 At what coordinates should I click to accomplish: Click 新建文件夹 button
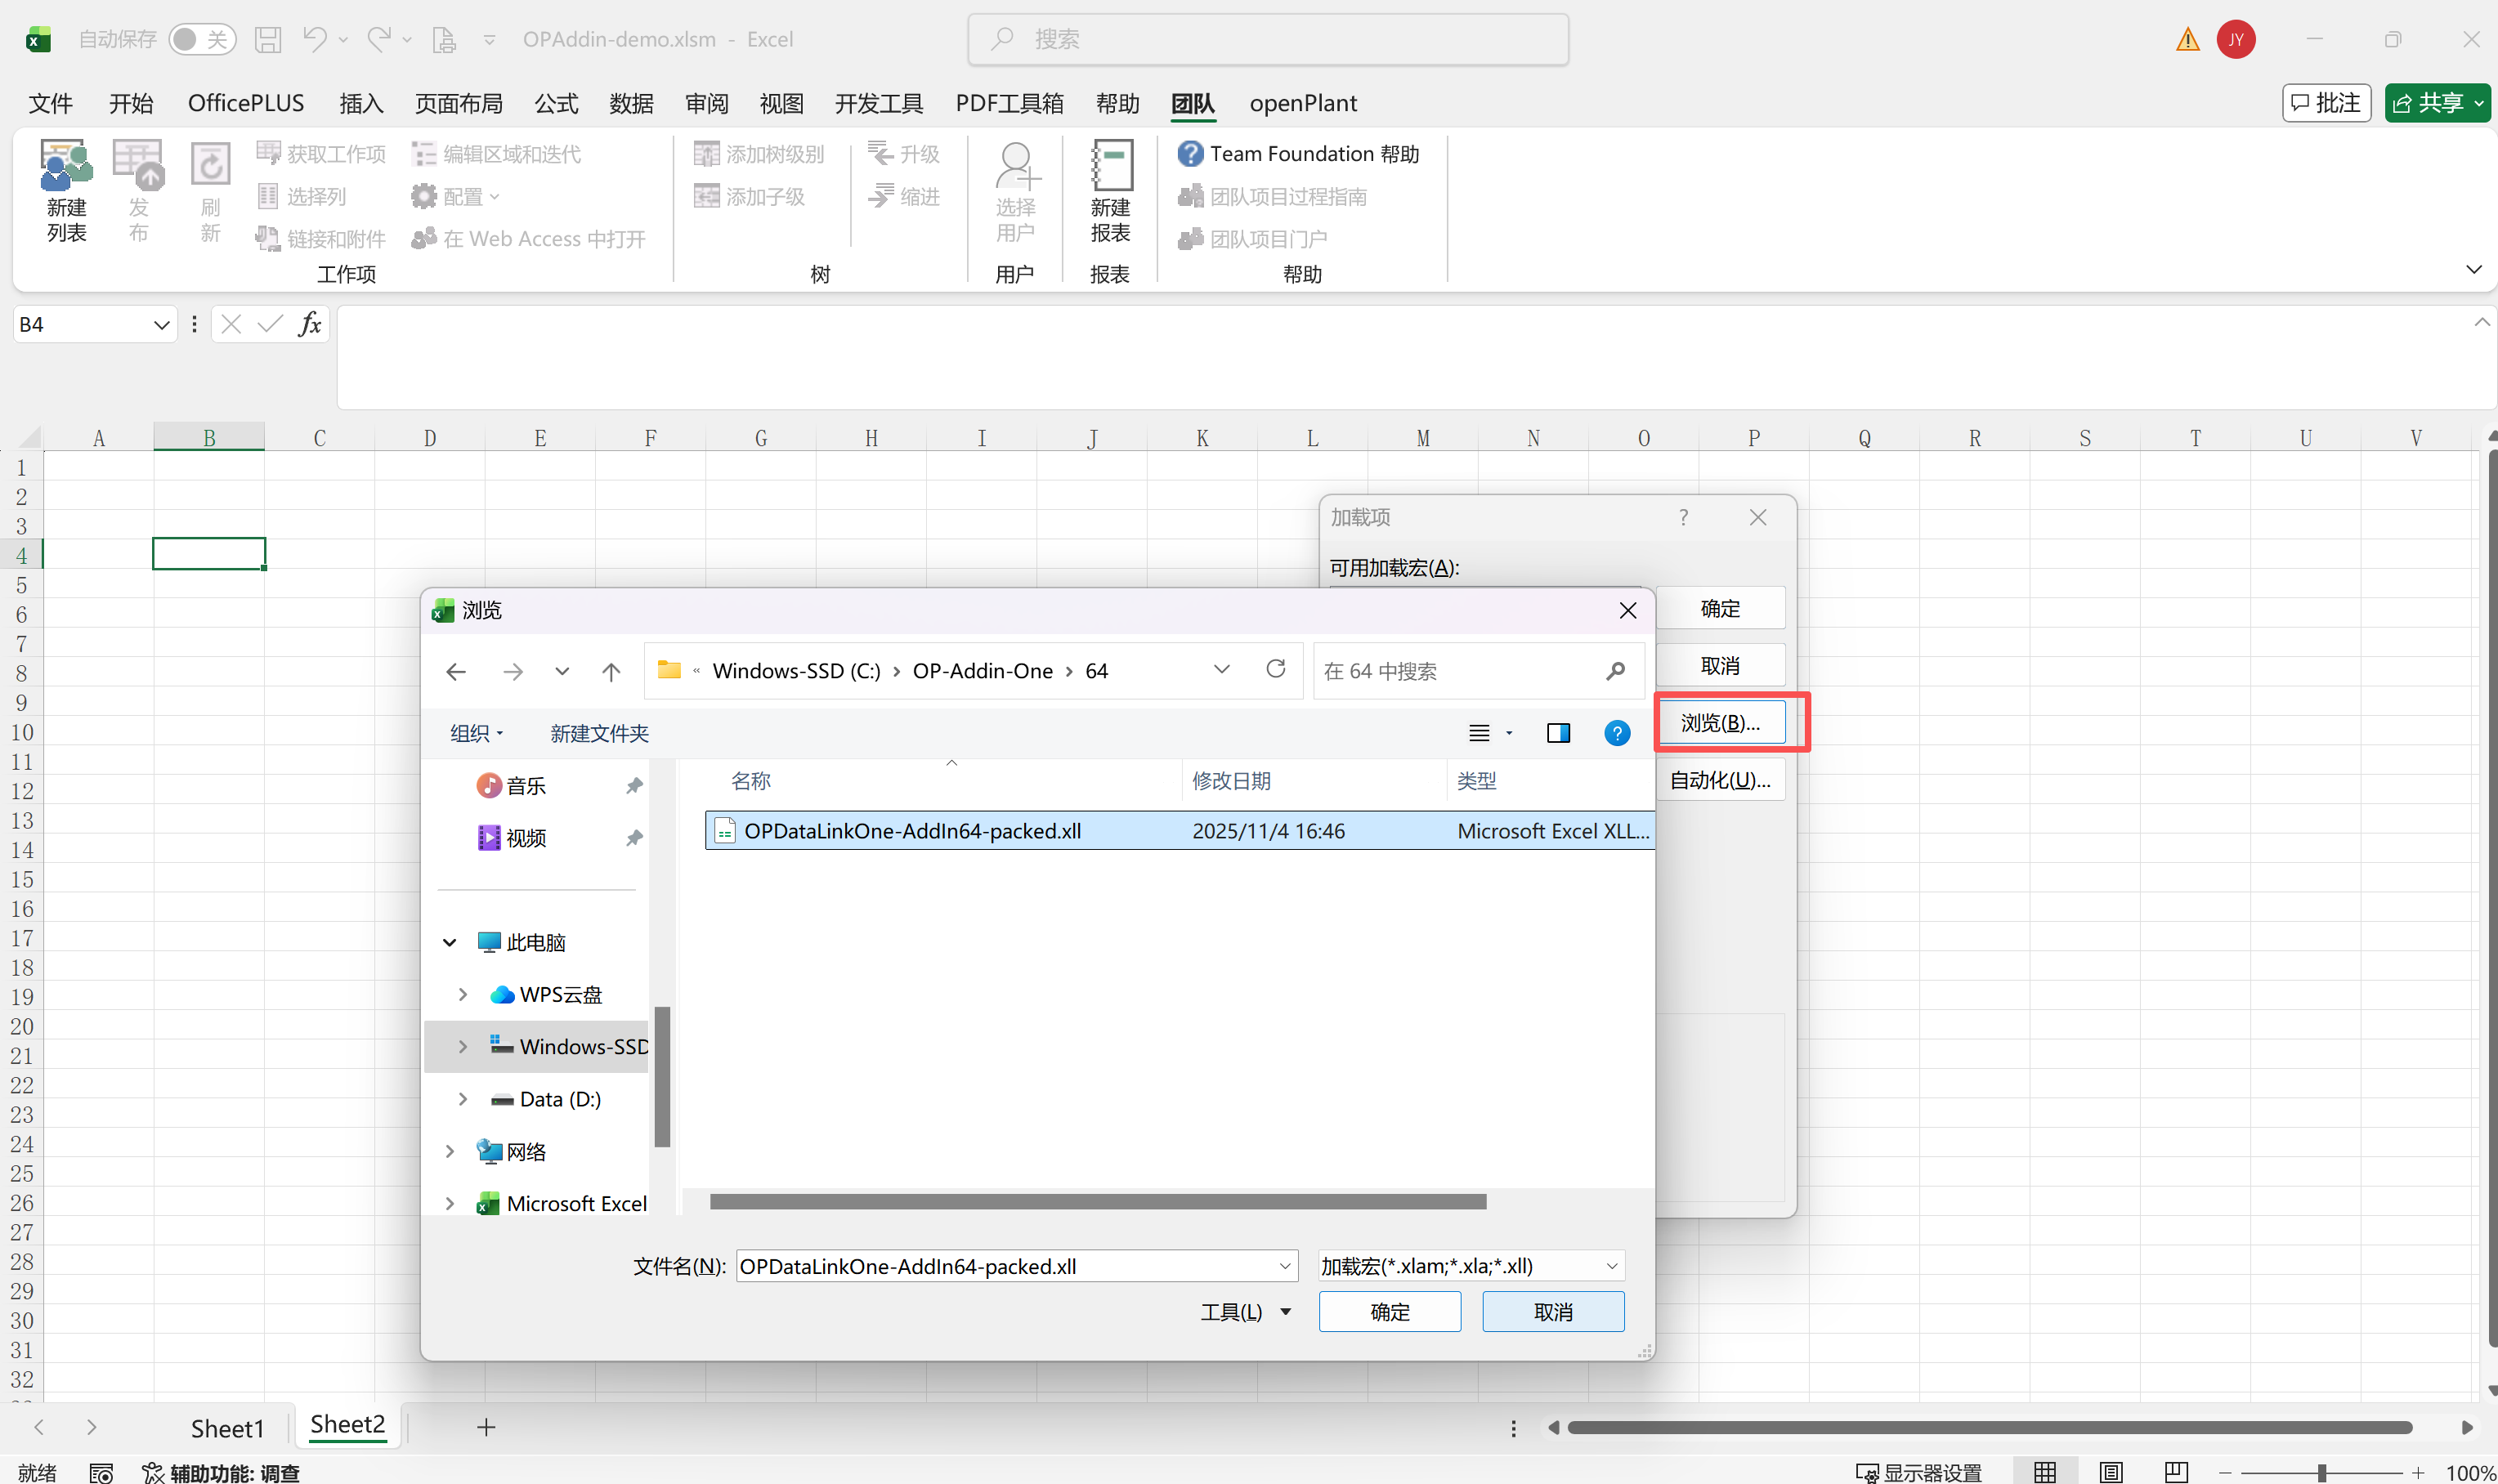(599, 733)
